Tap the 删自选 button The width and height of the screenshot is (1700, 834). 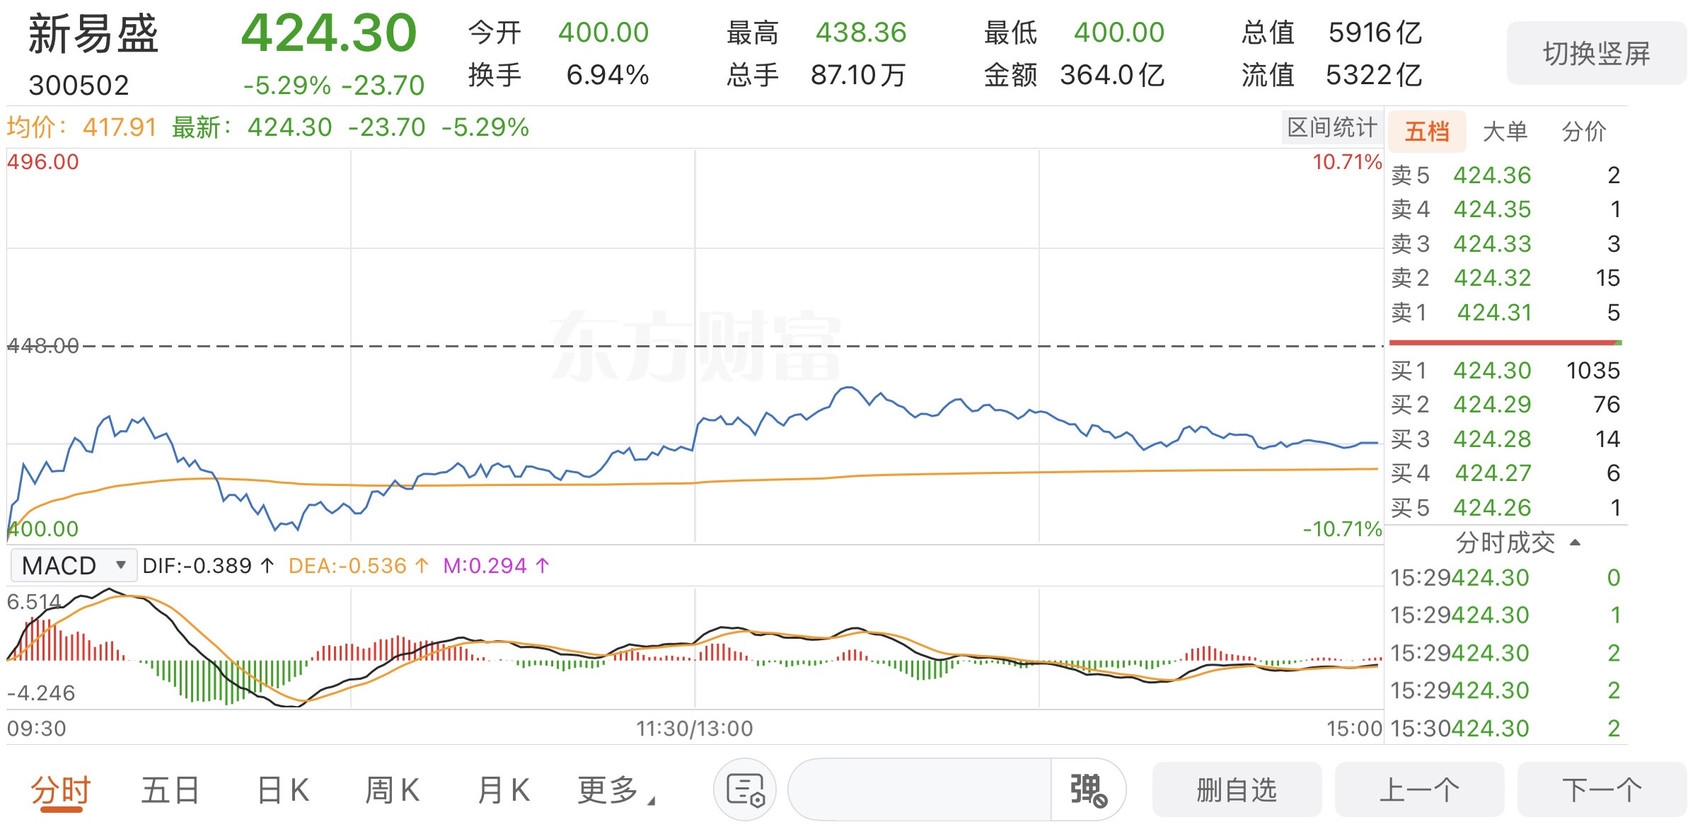(x=1237, y=790)
